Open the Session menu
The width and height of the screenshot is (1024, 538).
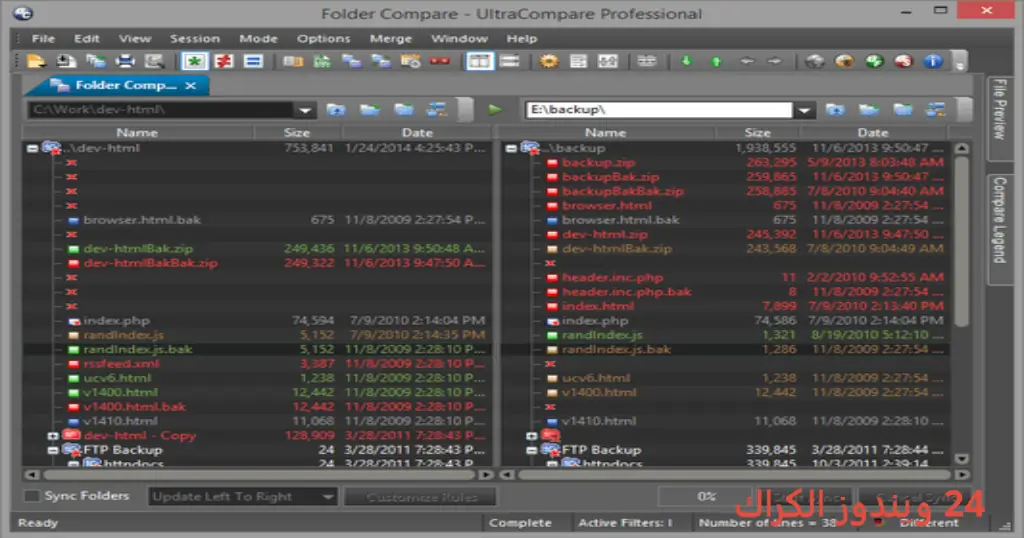[195, 39]
